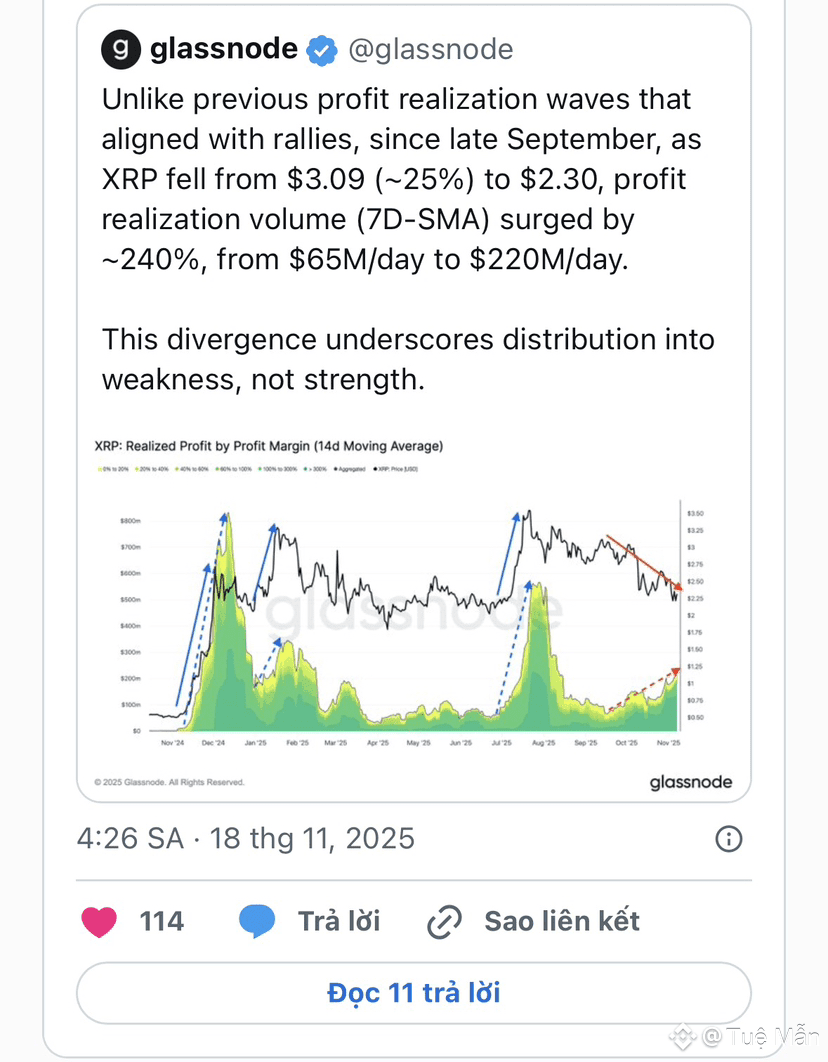Viewport: 828px width, 1062px height.
Task: Click the 114 likes count
Action: click(162, 922)
